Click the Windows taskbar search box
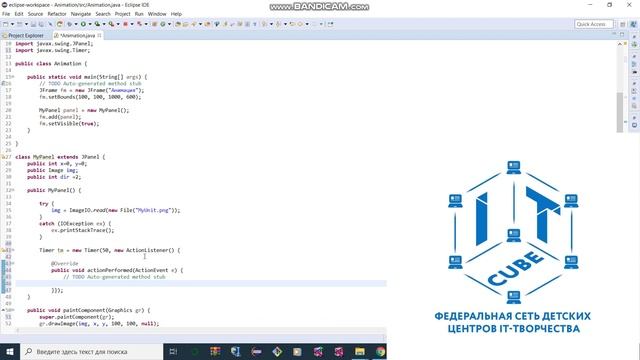The height and width of the screenshot is (360, 640). 91,351
